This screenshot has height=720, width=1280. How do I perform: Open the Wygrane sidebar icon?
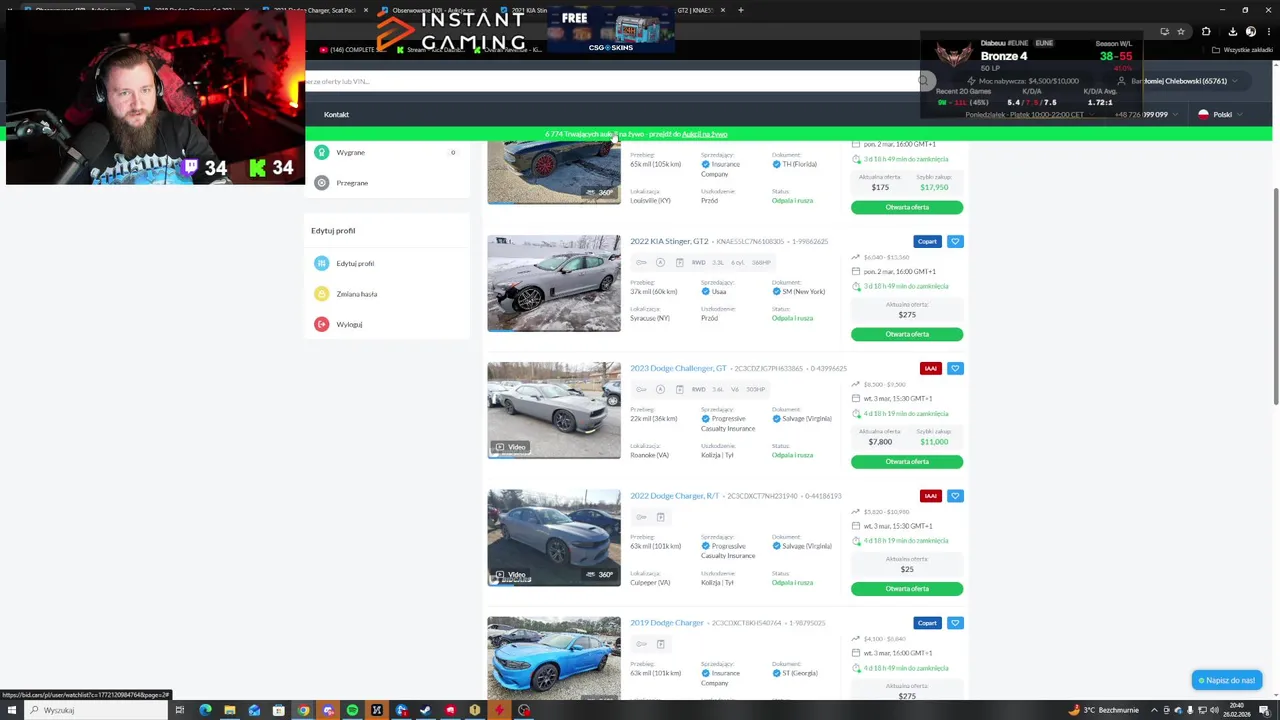coord(321,152)
